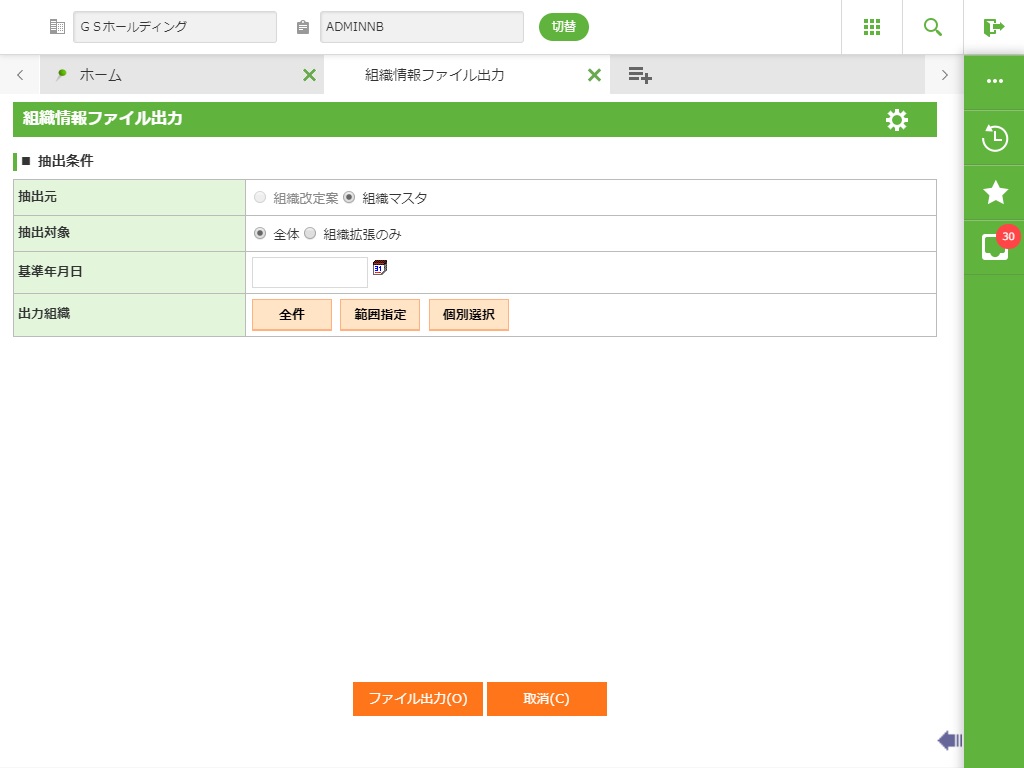This screenshot has height=768, width=1024.
Task: Select the 全体 radio button
Action: [x=260, y=233]
